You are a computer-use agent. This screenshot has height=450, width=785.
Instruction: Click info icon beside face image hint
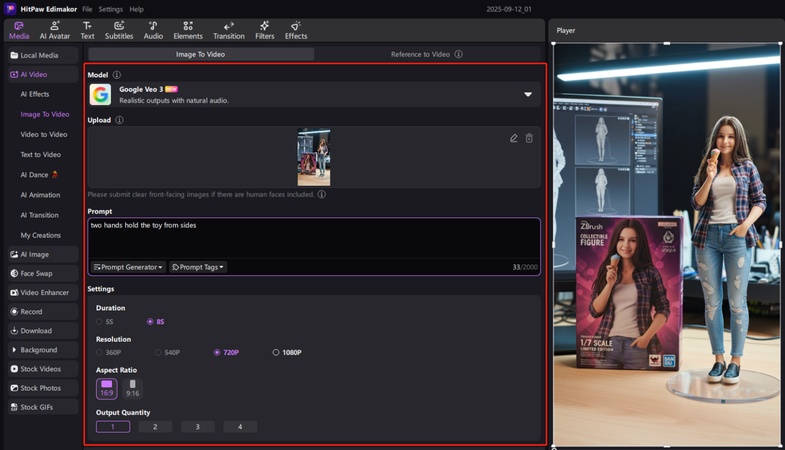tap(322, 194)
